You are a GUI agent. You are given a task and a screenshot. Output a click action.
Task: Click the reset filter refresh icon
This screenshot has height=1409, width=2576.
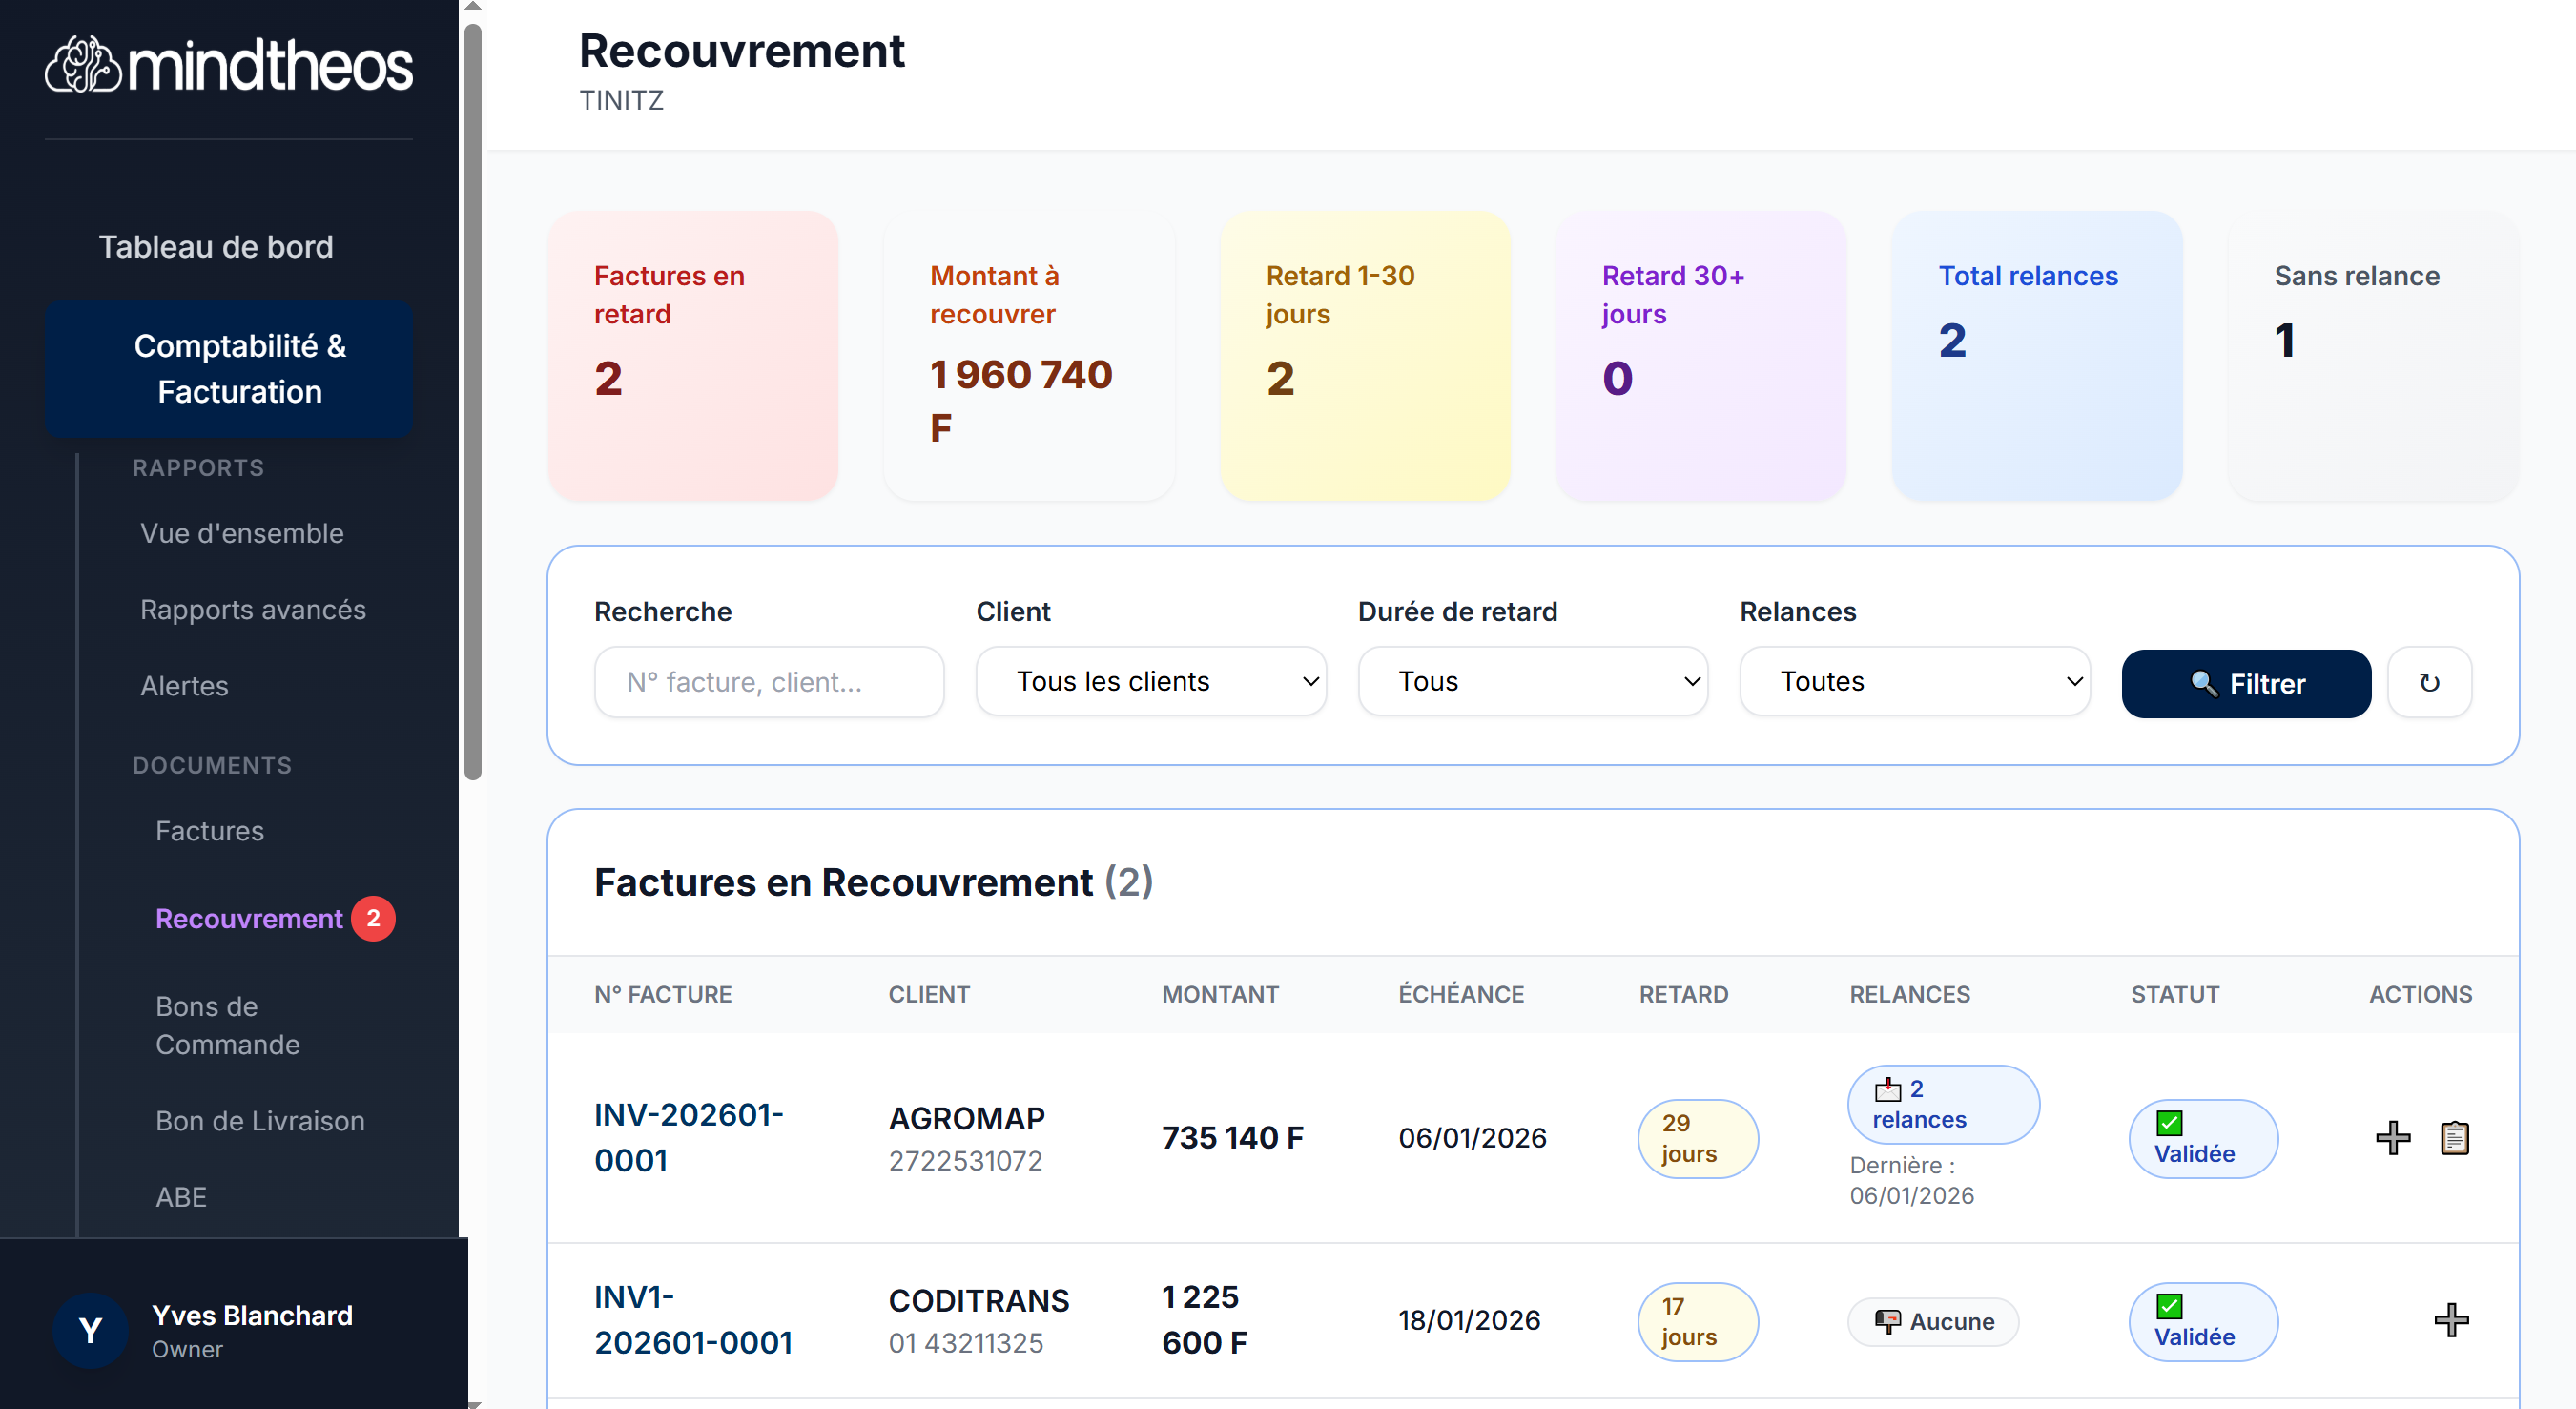point(2430,683)
